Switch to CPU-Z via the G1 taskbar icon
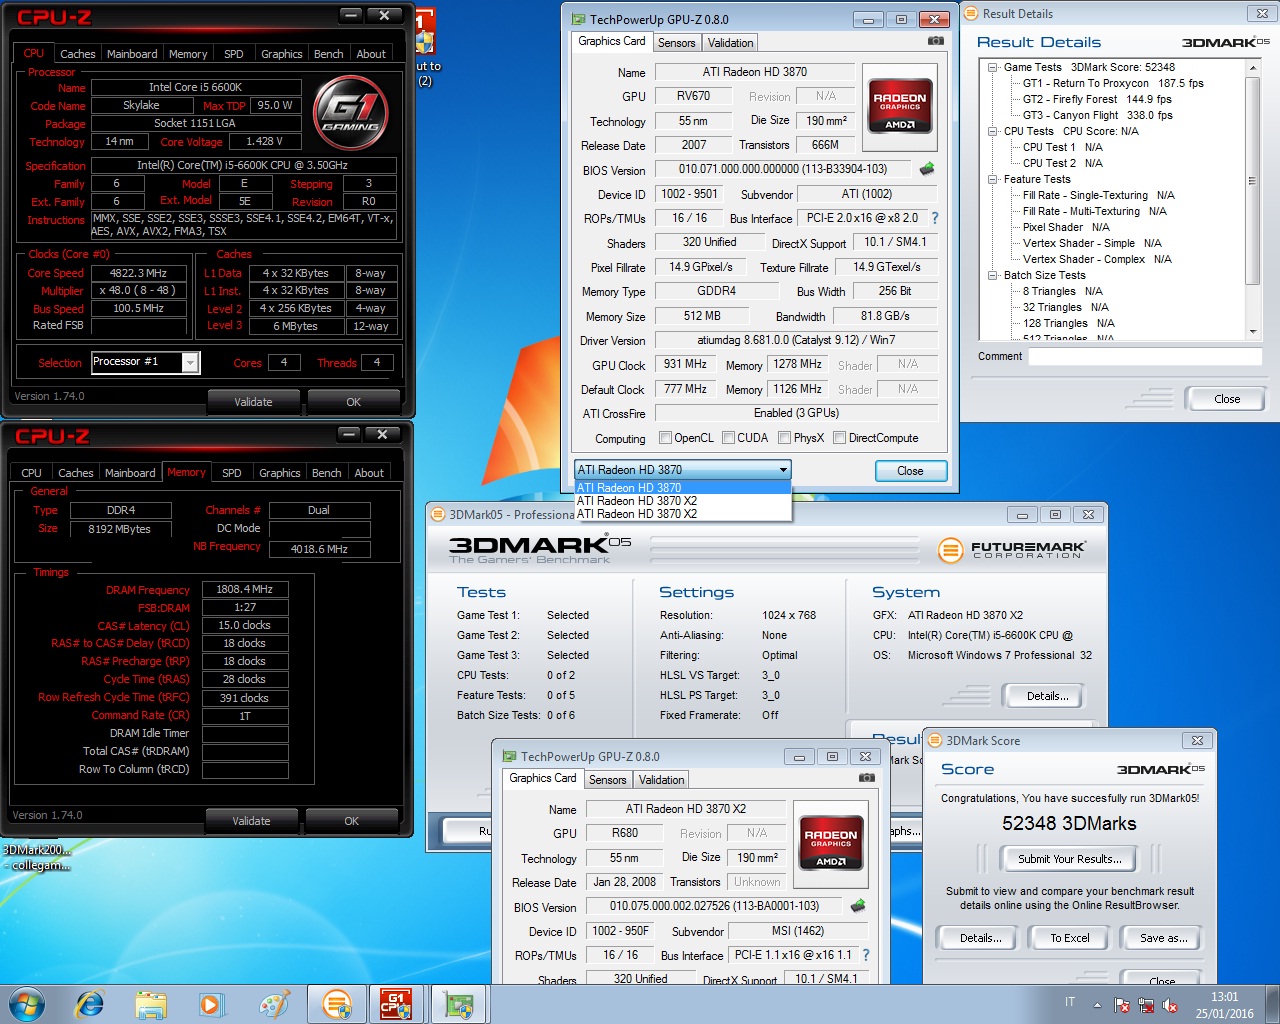The image size is (1280, 1024). 397,1004
